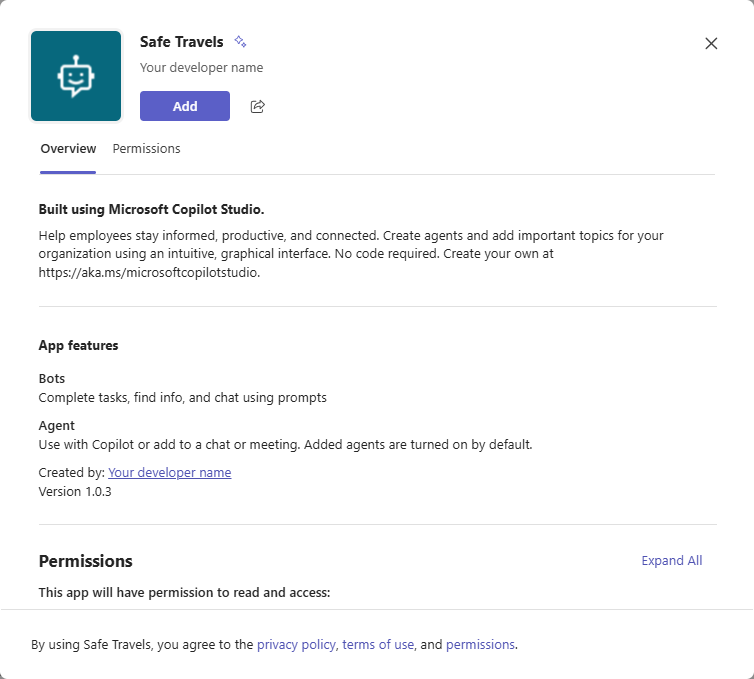Click the Copilot sparkle icon beside the title
The image size is (754, 679).
click(240, 42)
